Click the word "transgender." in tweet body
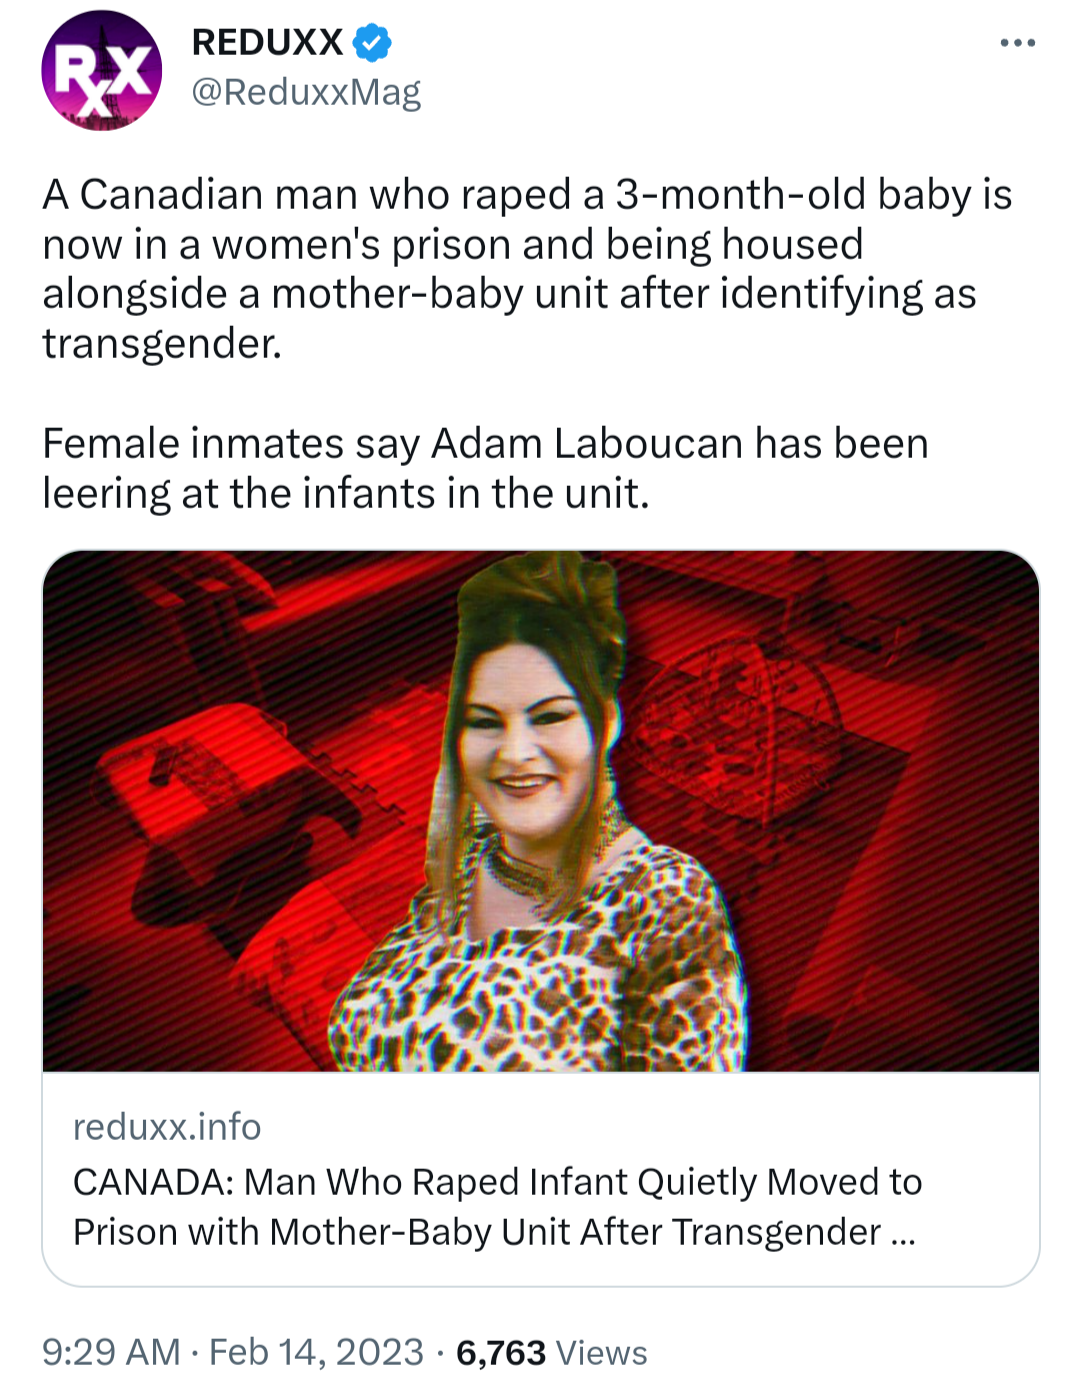The height and width of the screenshot is (1395, 1080). [162, 343]
